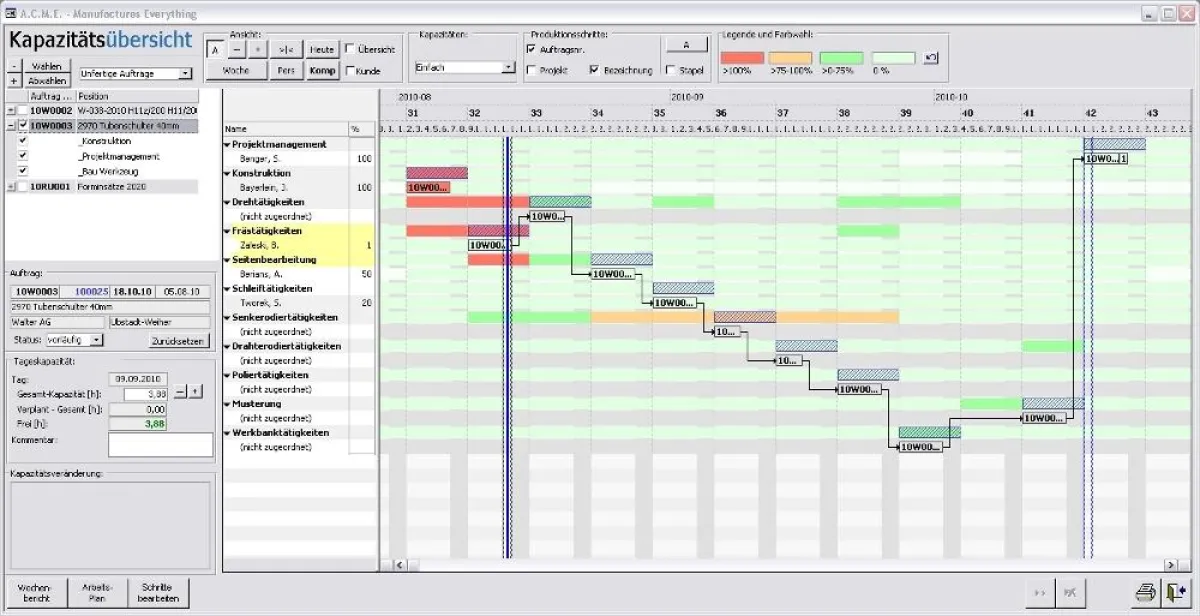Image resolution: width=1200 pixels, height=616 pixels.
Task: Open the Wochenbericht report
Action: [34, 593]
